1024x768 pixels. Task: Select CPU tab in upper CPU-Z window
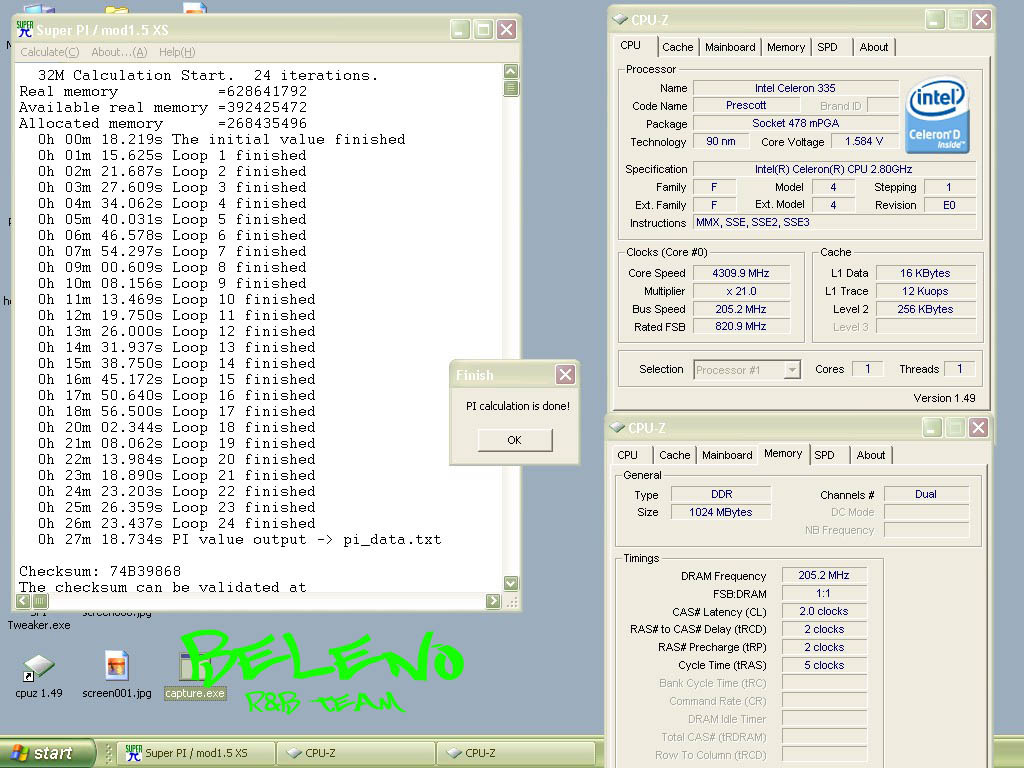[630, 45]
